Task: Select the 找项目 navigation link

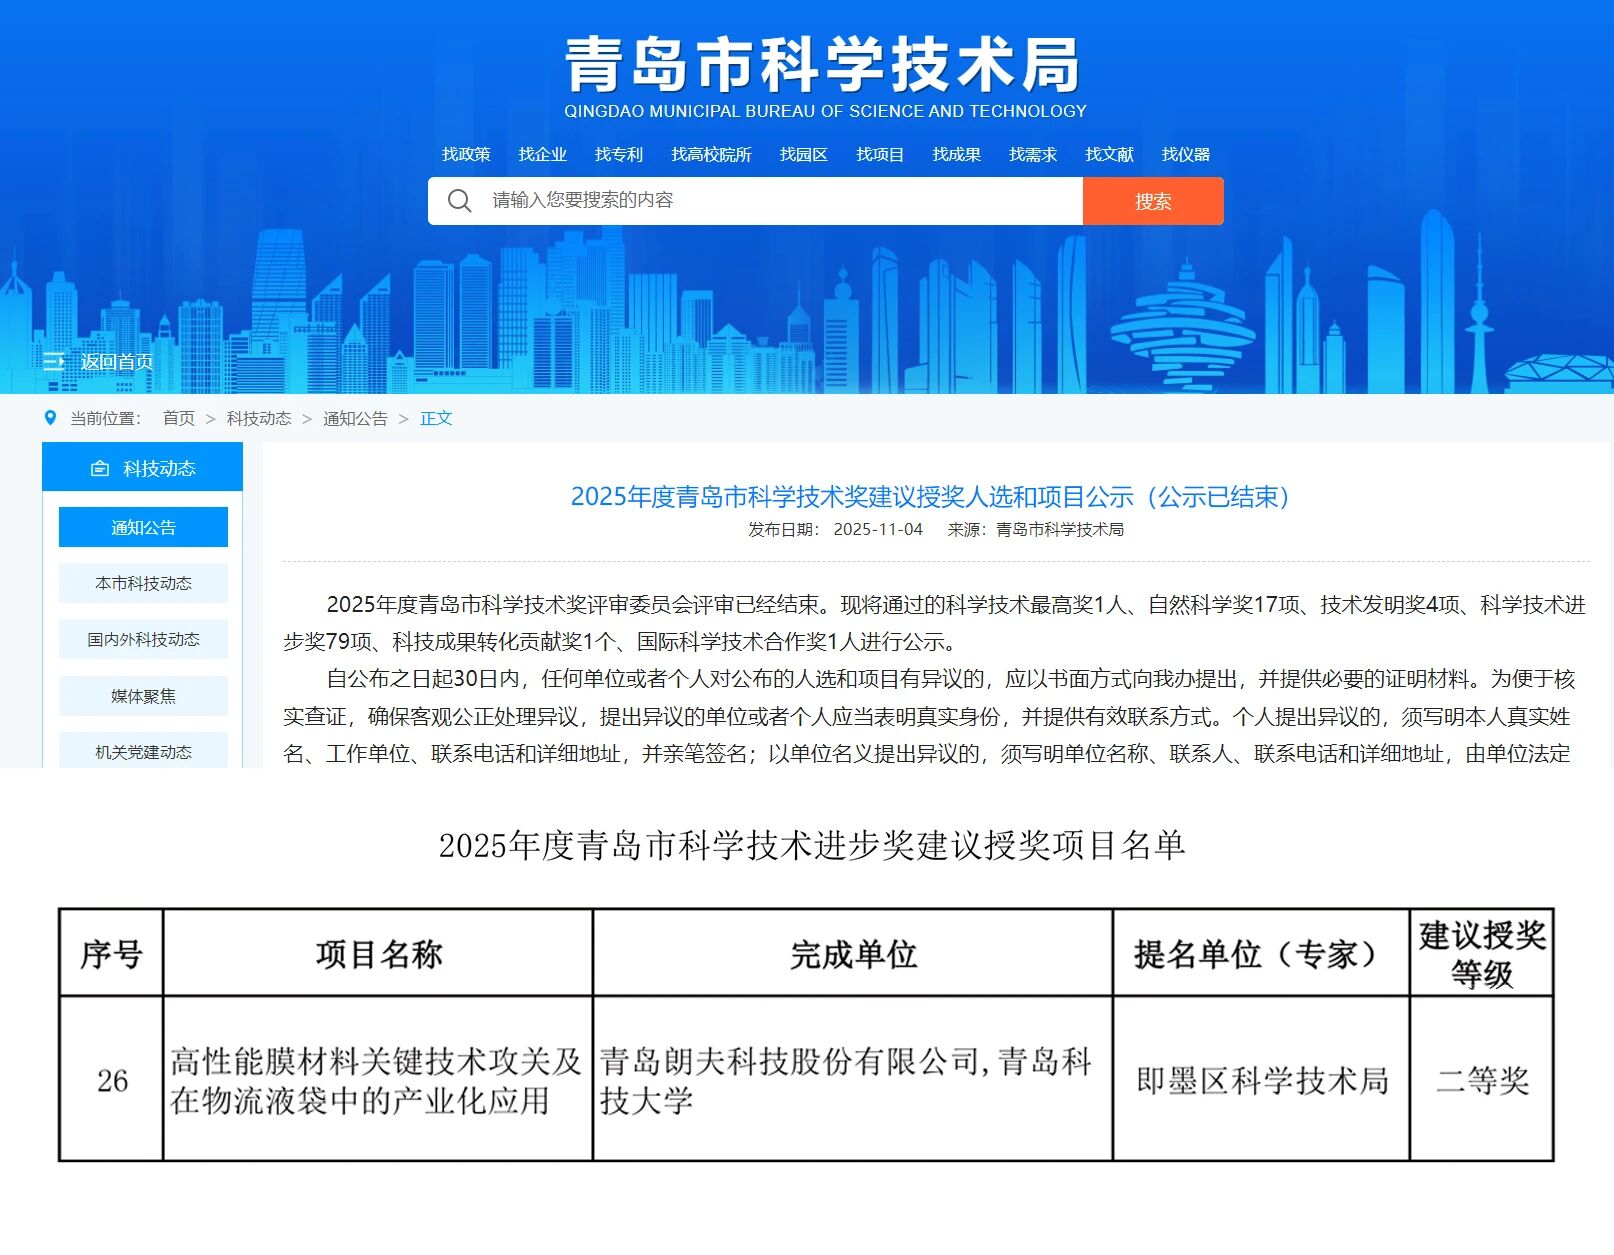Action: click(880, 154)
